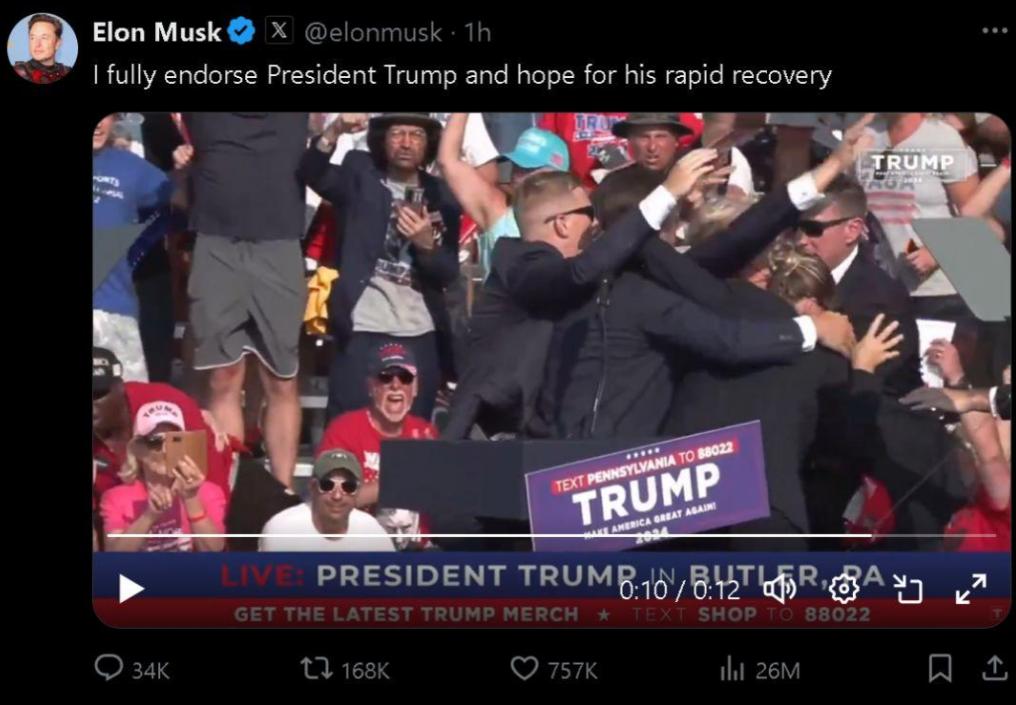Click the video frame showing the rally
This screenshot has height=705, width=1016.
[x=551, y=330]
